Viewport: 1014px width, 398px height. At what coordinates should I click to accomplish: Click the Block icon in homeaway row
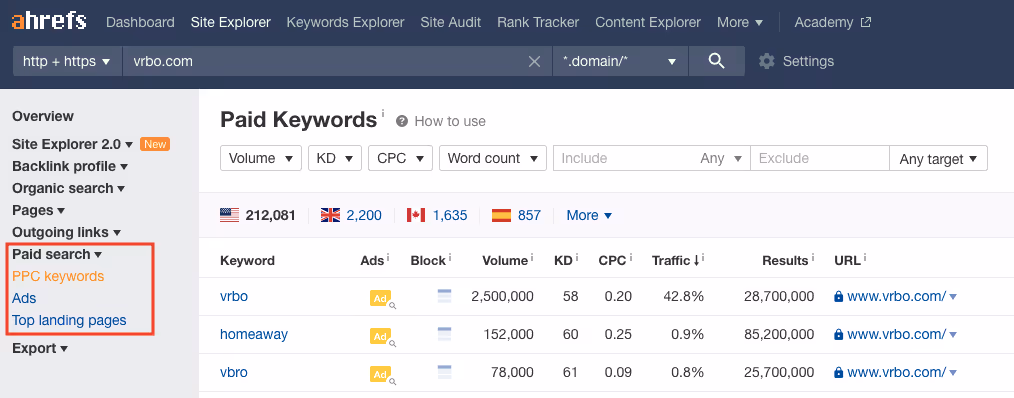(444, 335)
